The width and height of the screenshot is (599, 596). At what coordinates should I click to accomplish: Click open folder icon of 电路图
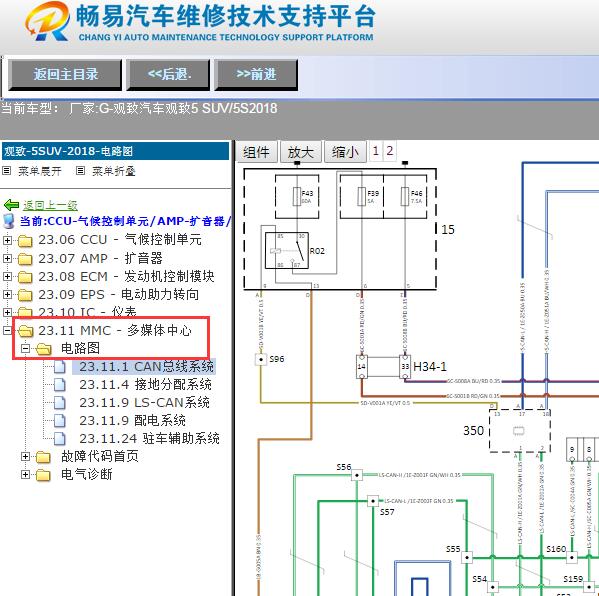[x=44, y=349]
